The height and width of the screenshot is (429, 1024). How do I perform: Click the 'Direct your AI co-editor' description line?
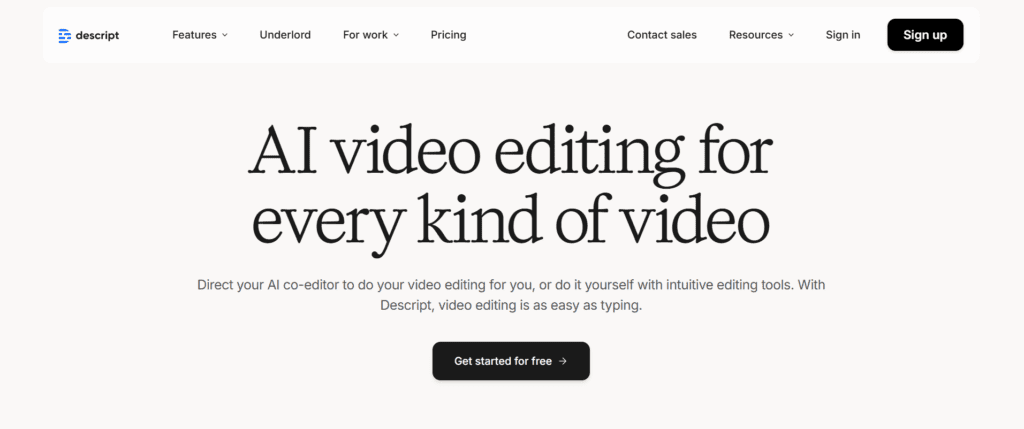point(510,285)
